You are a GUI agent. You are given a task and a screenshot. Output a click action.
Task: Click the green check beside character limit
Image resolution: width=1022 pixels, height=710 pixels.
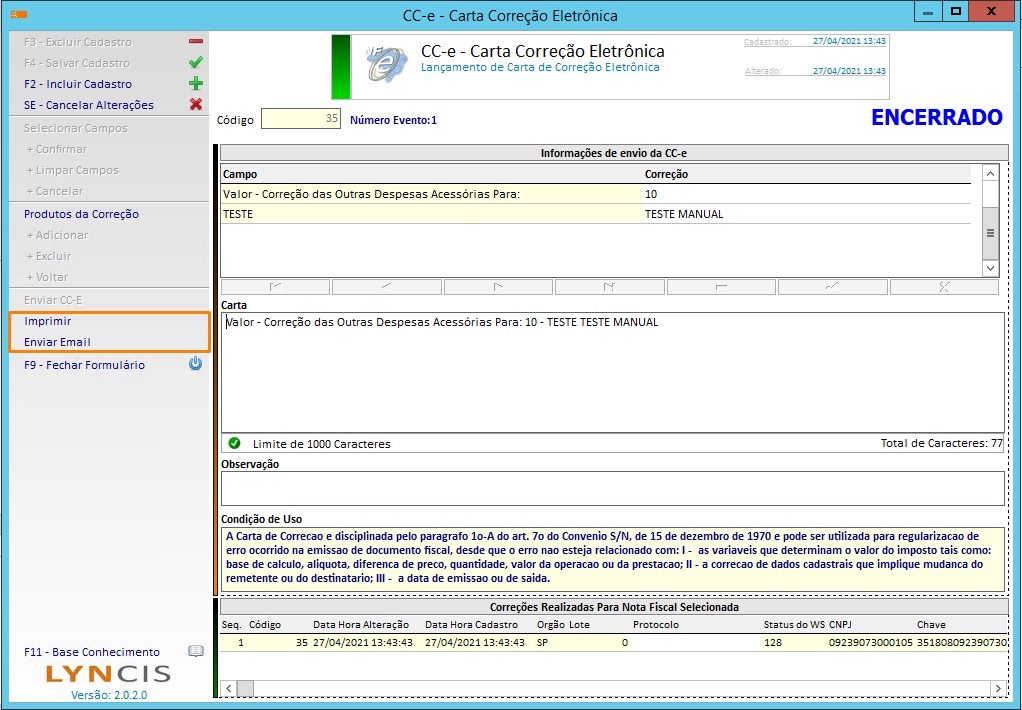(234, 443)
